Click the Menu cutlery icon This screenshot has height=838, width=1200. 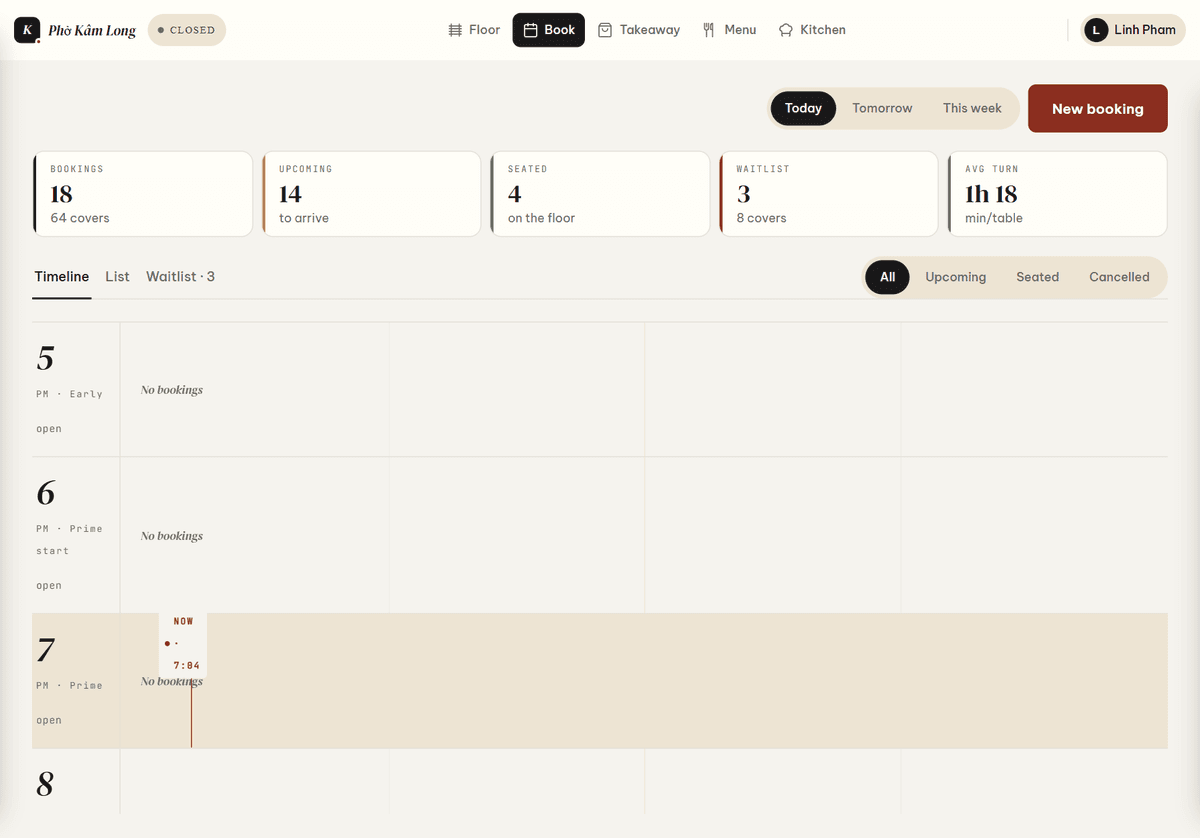tap(709, 30)
